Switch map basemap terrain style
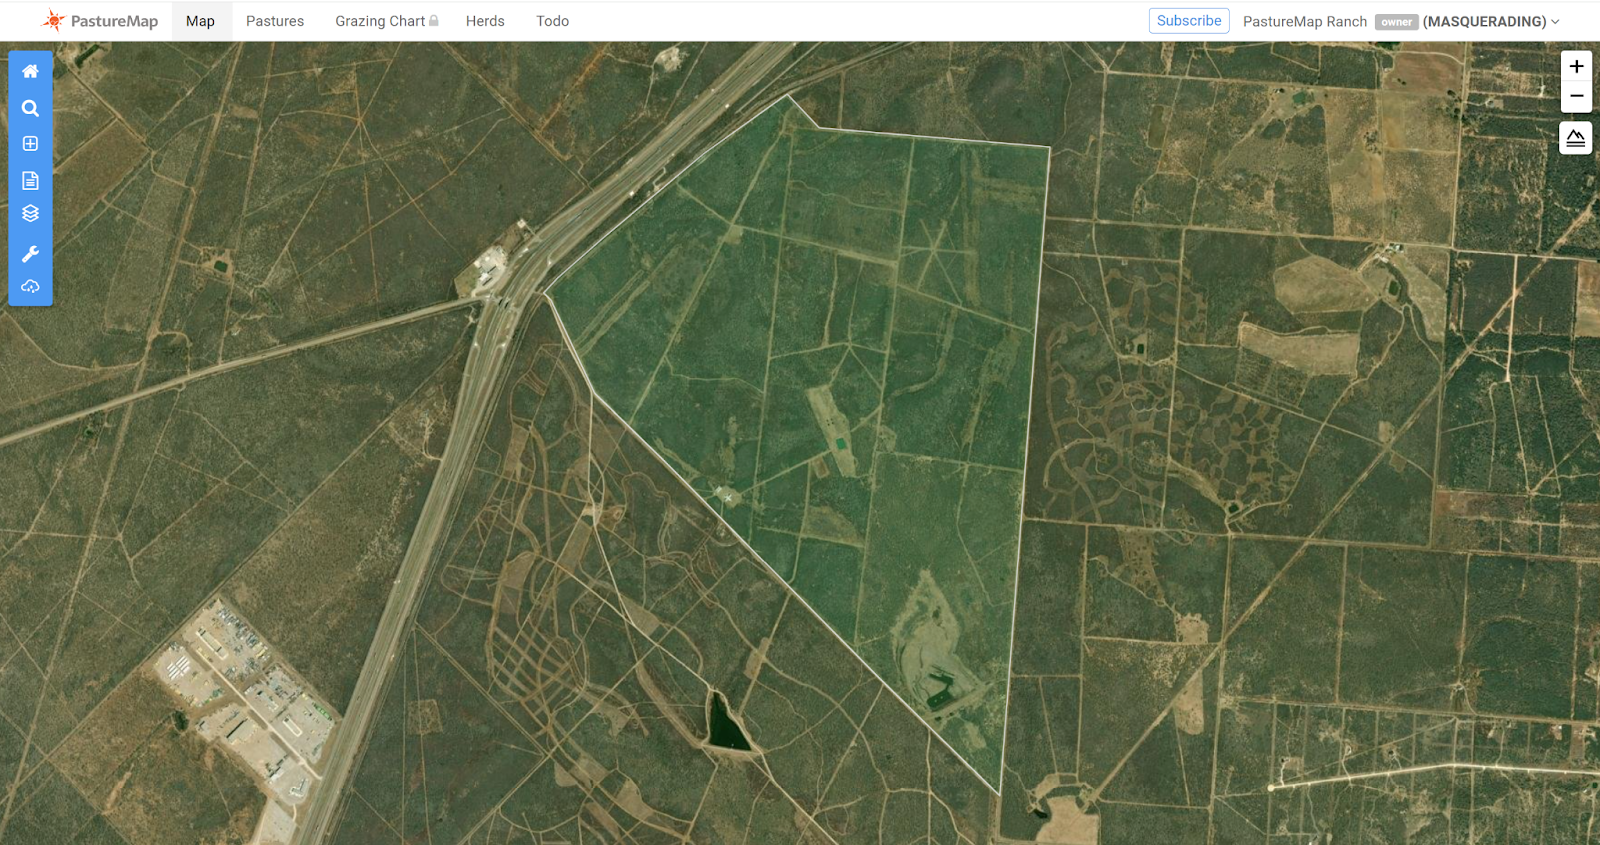This screenshot has width=1600, height=845. pos(1576,138)
